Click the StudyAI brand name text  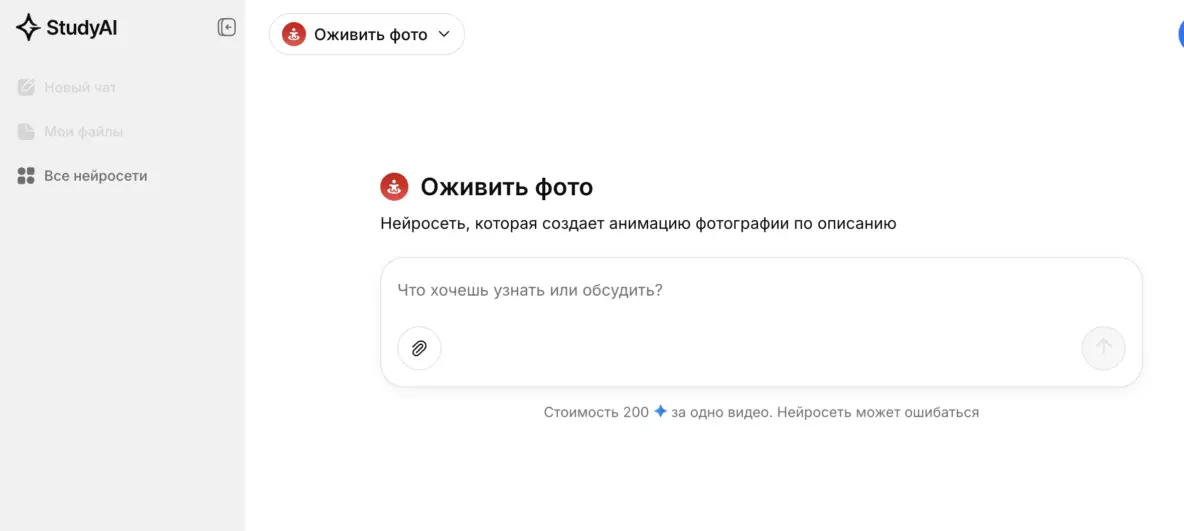pos(81,28)
